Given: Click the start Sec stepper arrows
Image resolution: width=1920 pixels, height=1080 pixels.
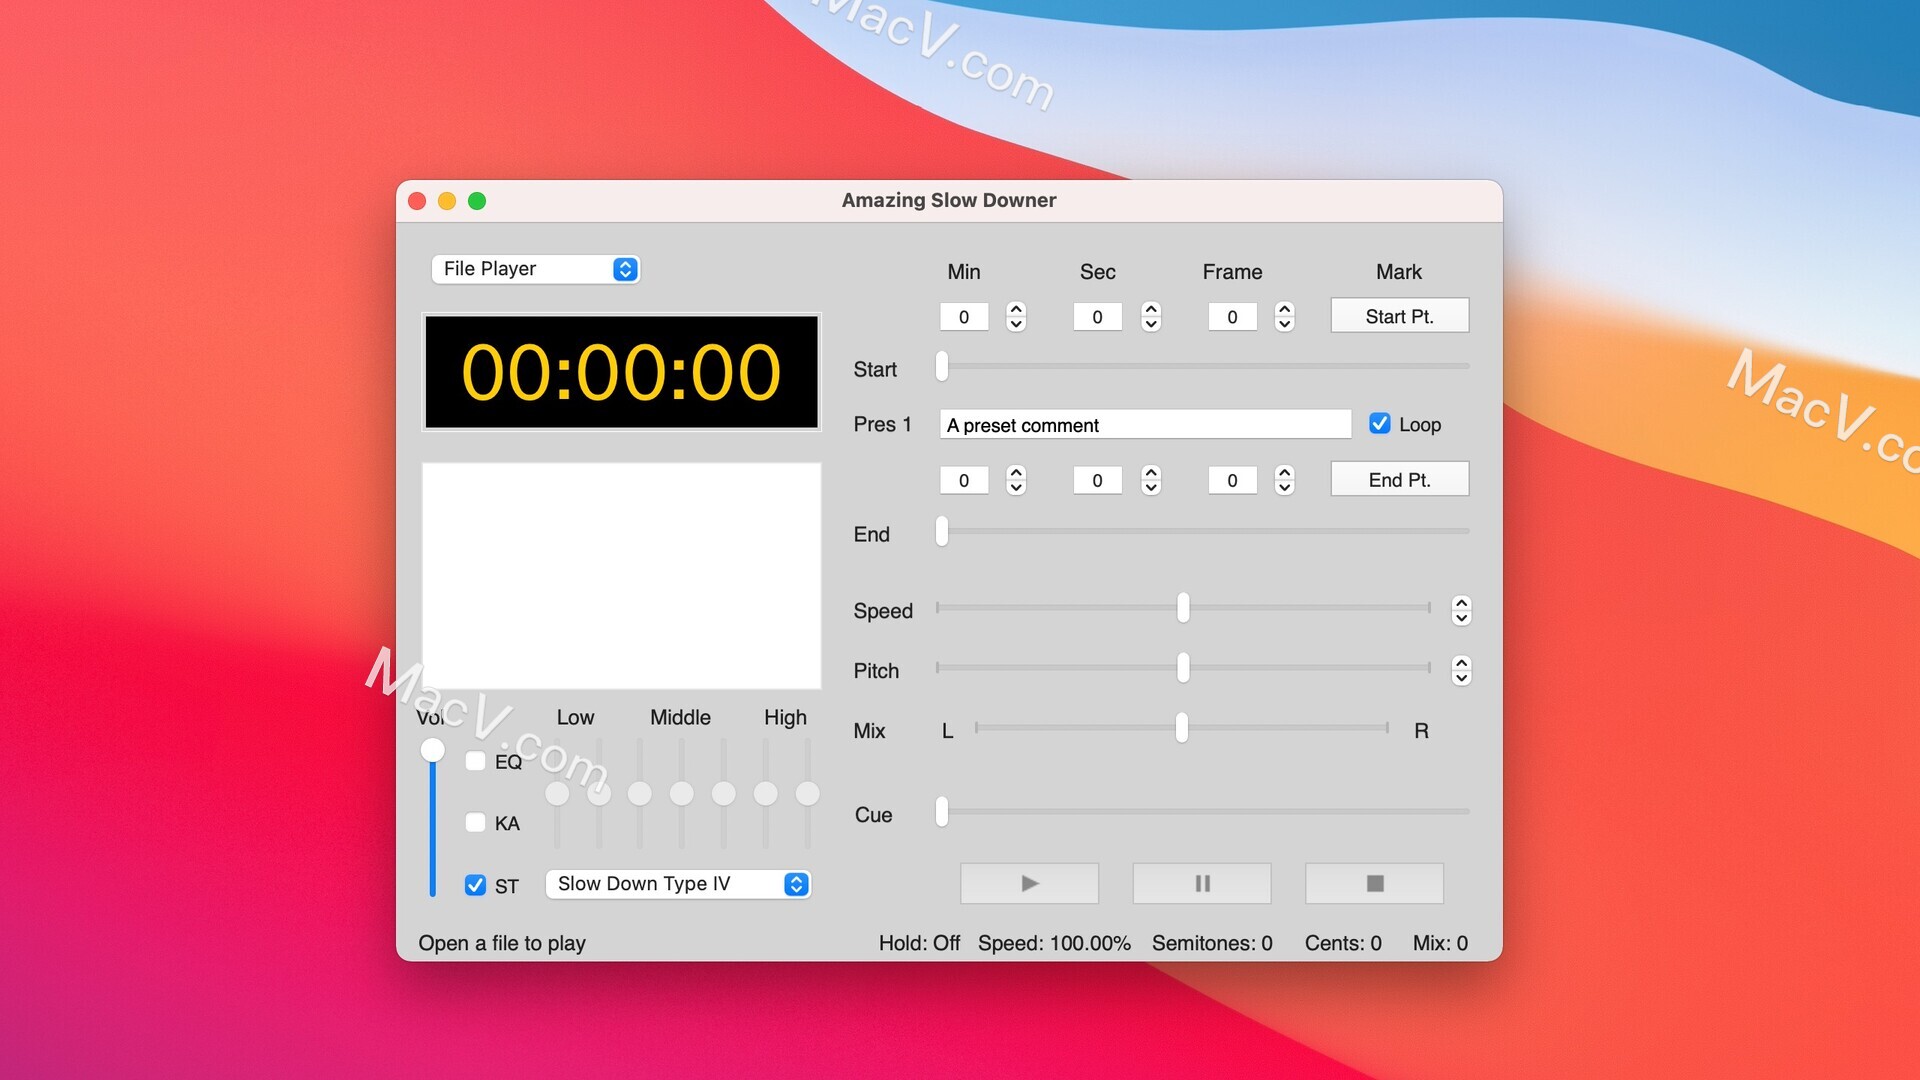Looking at the screenshot, I should (1151, 316).
